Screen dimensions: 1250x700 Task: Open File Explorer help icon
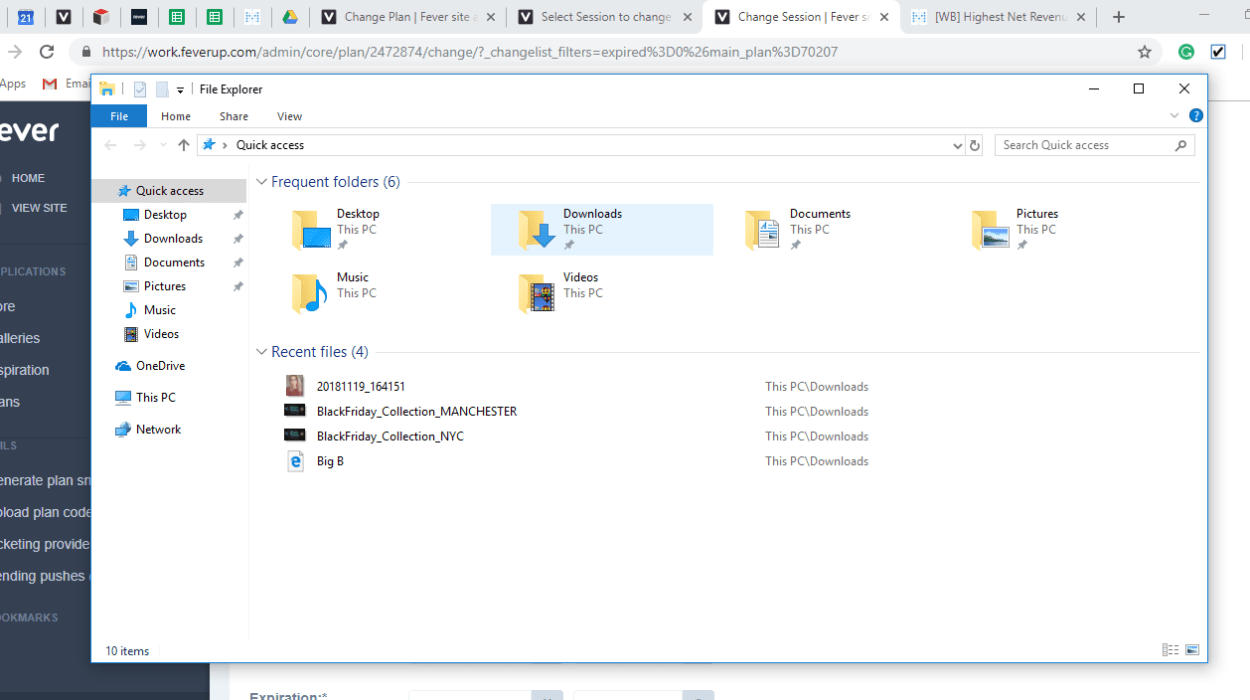1195,116
